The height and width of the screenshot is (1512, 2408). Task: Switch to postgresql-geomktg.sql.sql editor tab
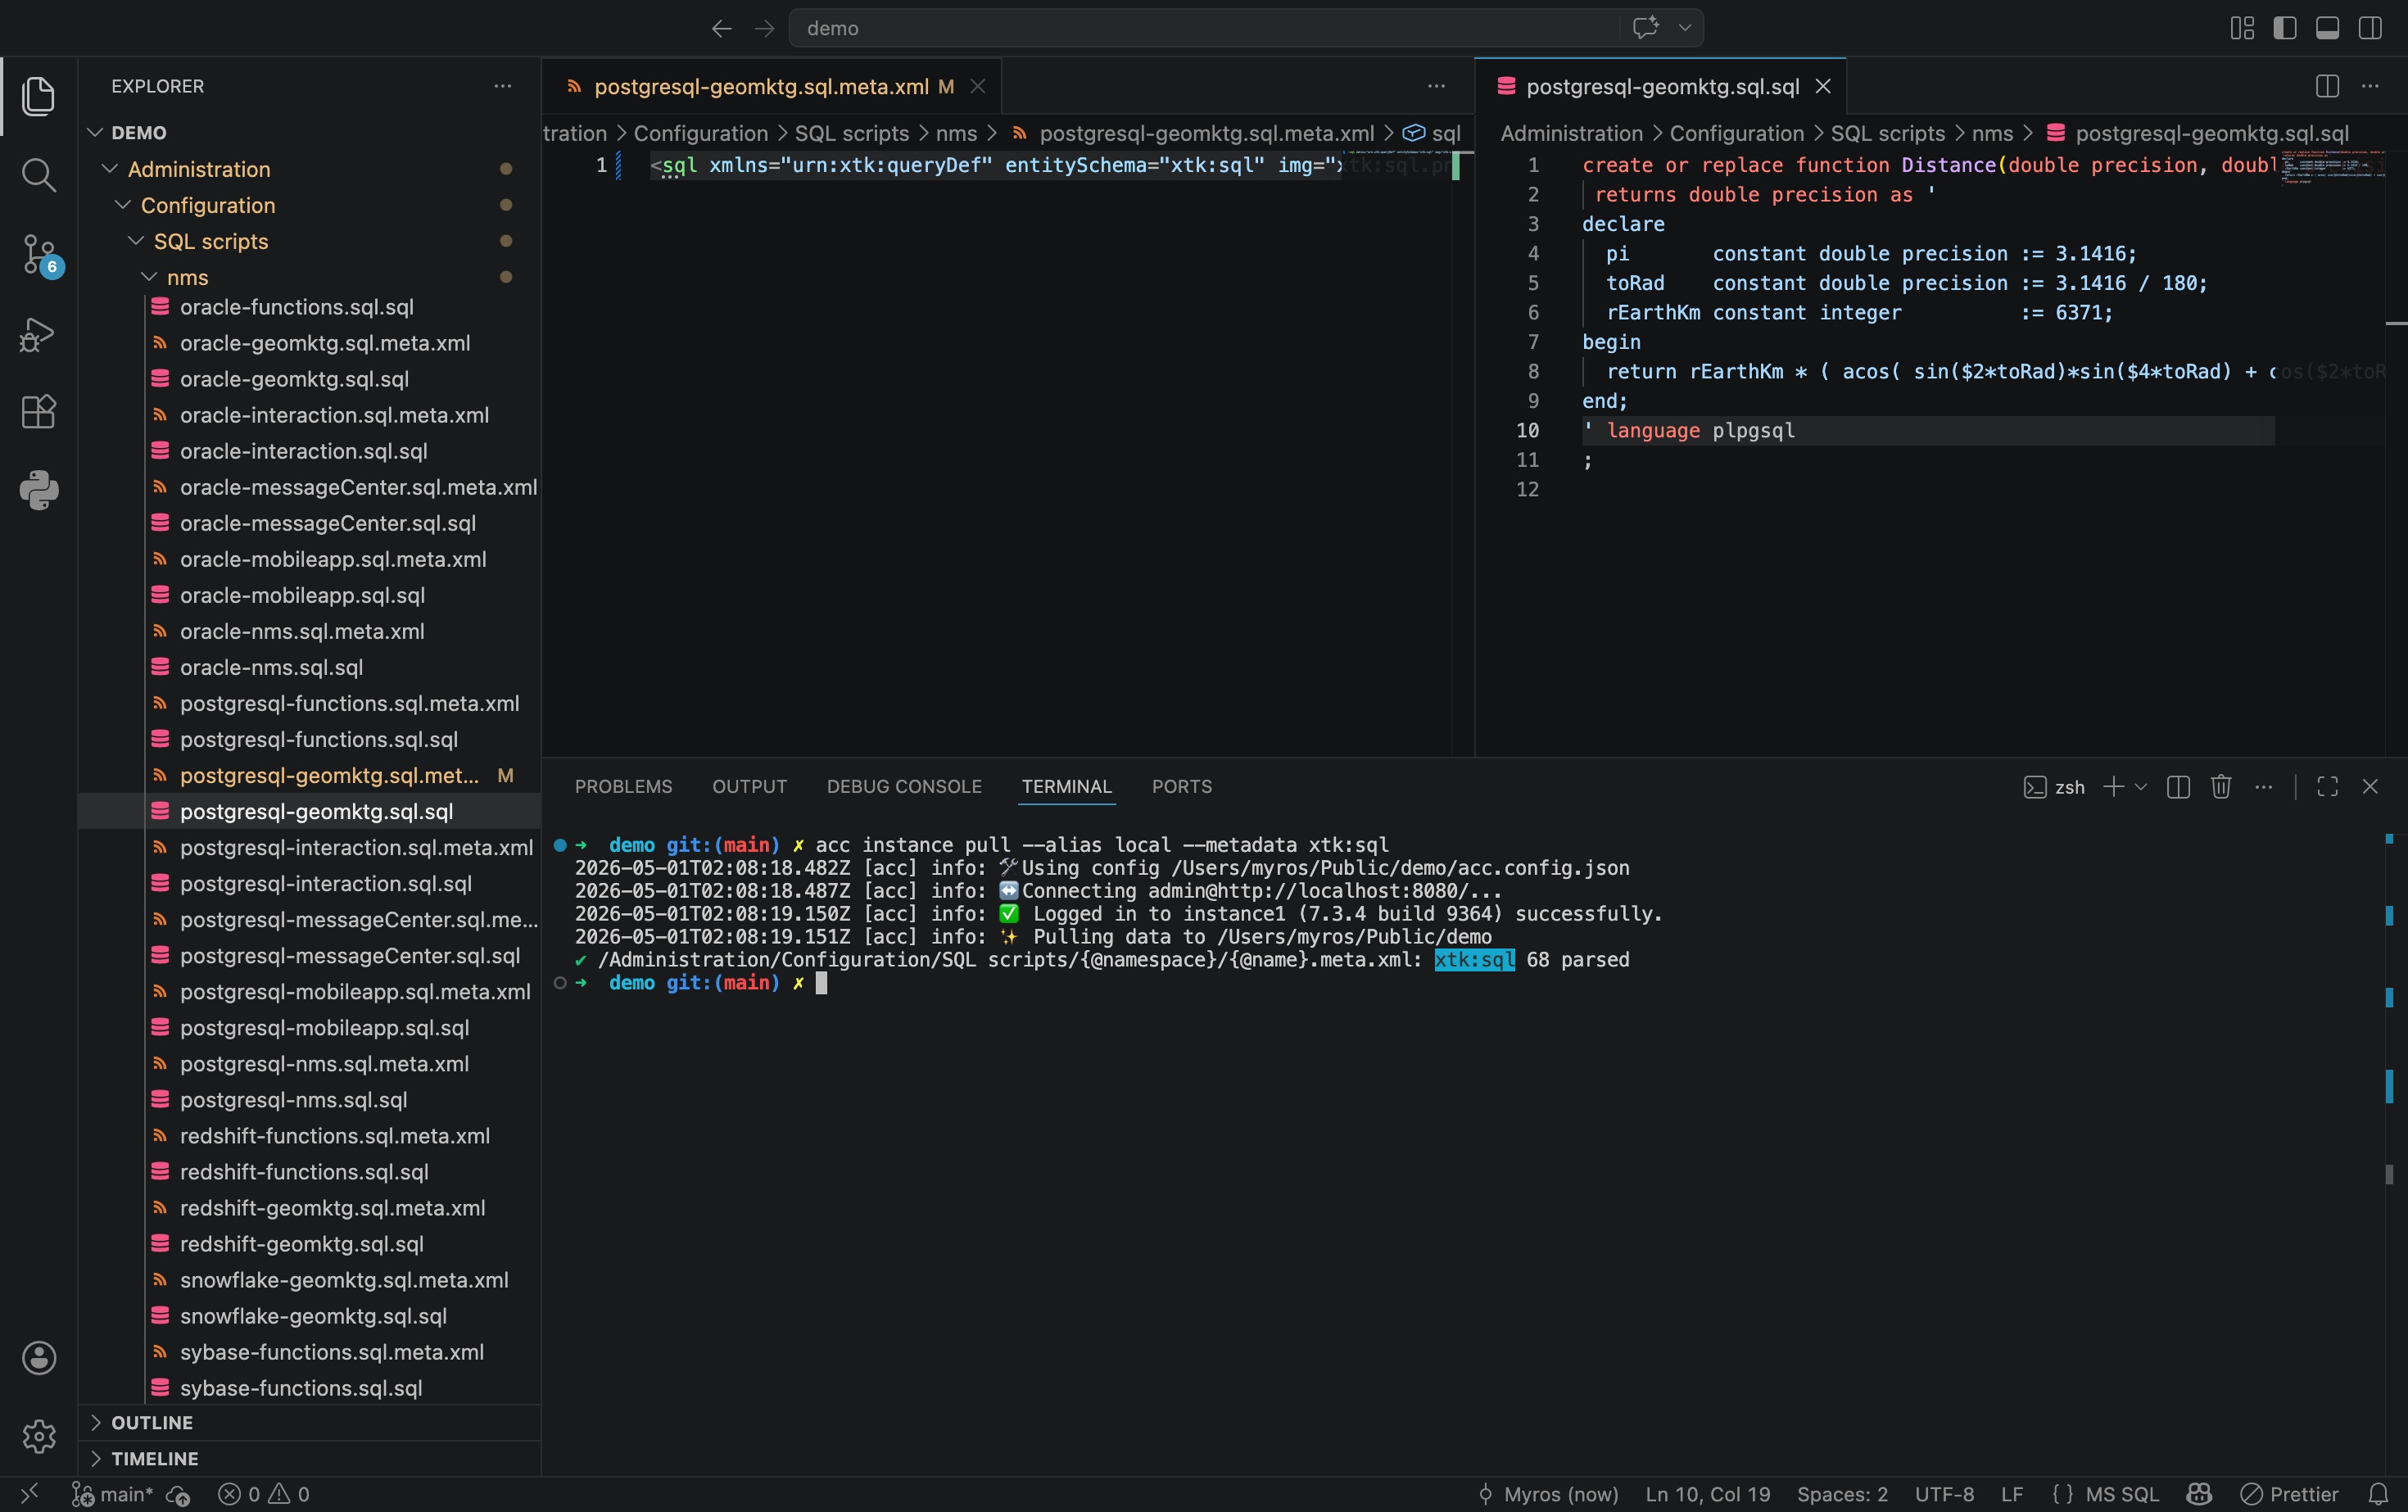pos(1662,87)
